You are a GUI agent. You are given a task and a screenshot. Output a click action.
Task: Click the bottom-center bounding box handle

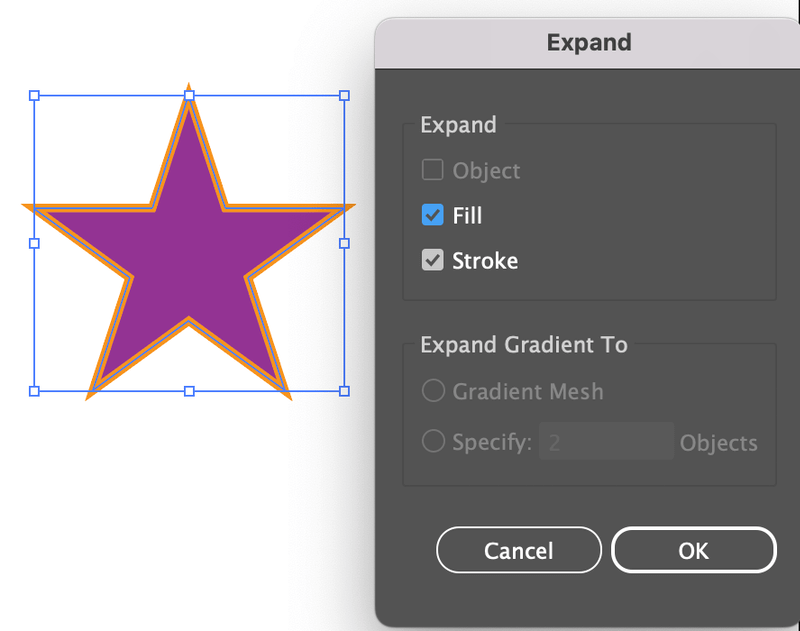[x=189, y=391]
